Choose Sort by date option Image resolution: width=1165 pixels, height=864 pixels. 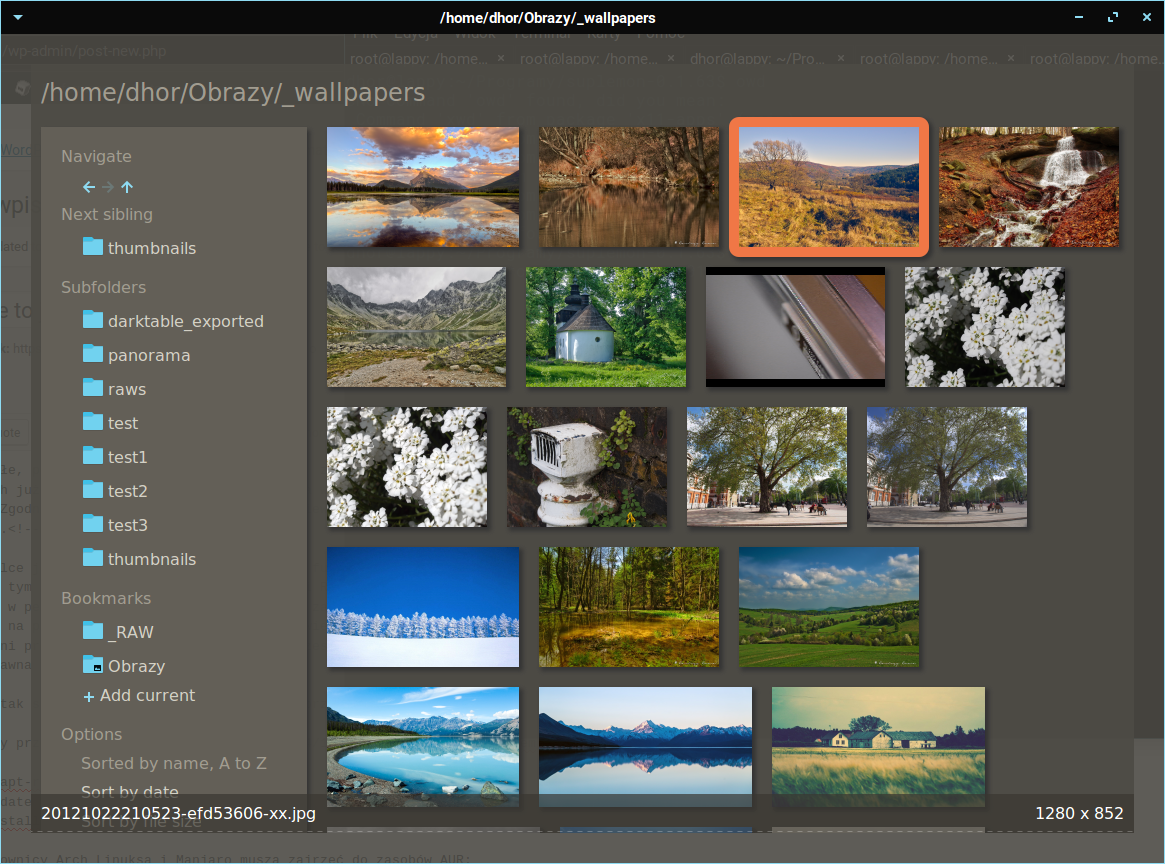click(130, 791)
